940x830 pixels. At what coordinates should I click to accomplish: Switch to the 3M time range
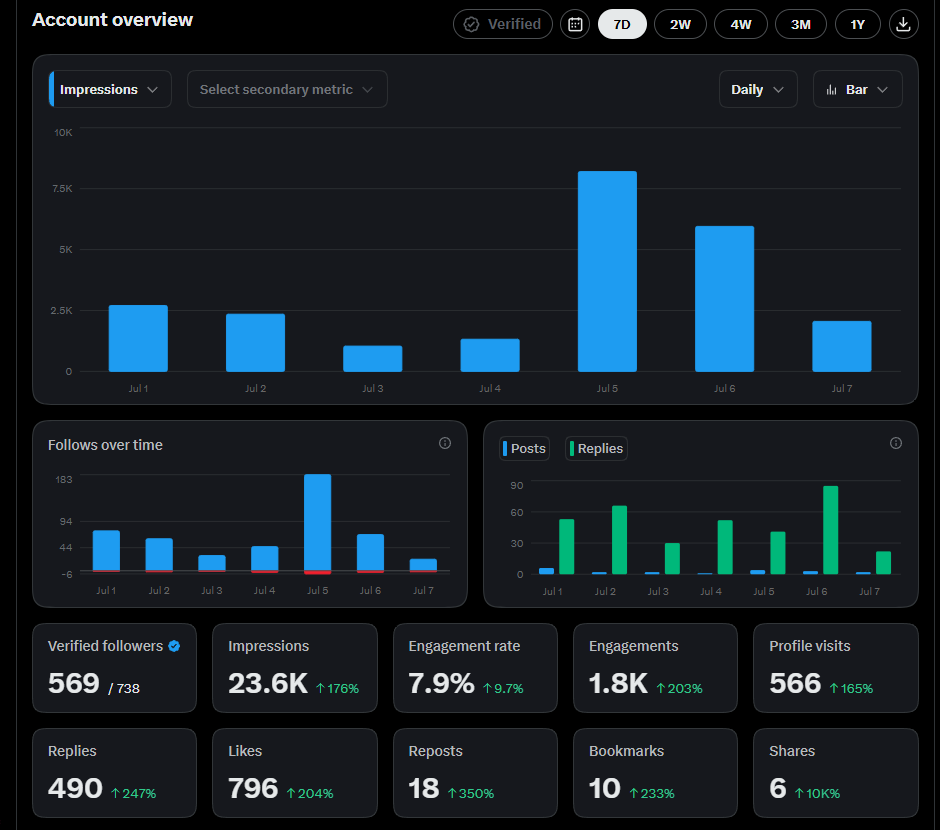tap(801, 25)
